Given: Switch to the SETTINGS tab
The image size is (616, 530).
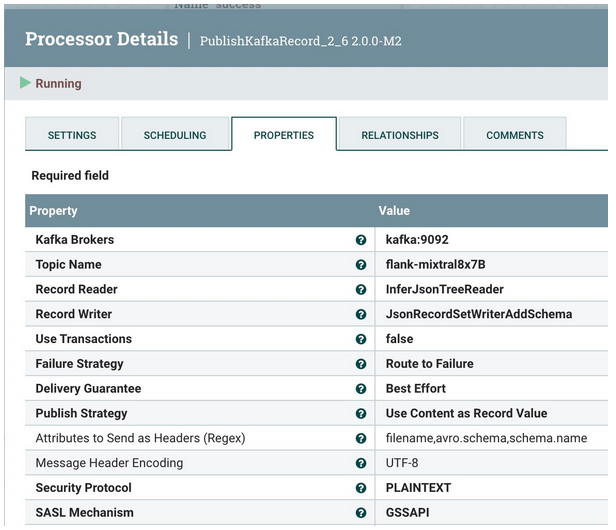Looking at the screenshot, I should (x=72, y=135).
